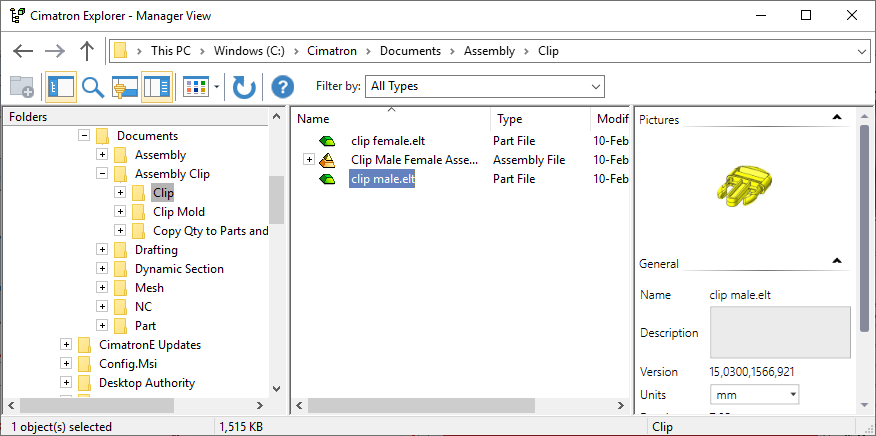Select the Documents folder in tree
Viewport: 876px width, 436px height.
[x=147, y=136]
